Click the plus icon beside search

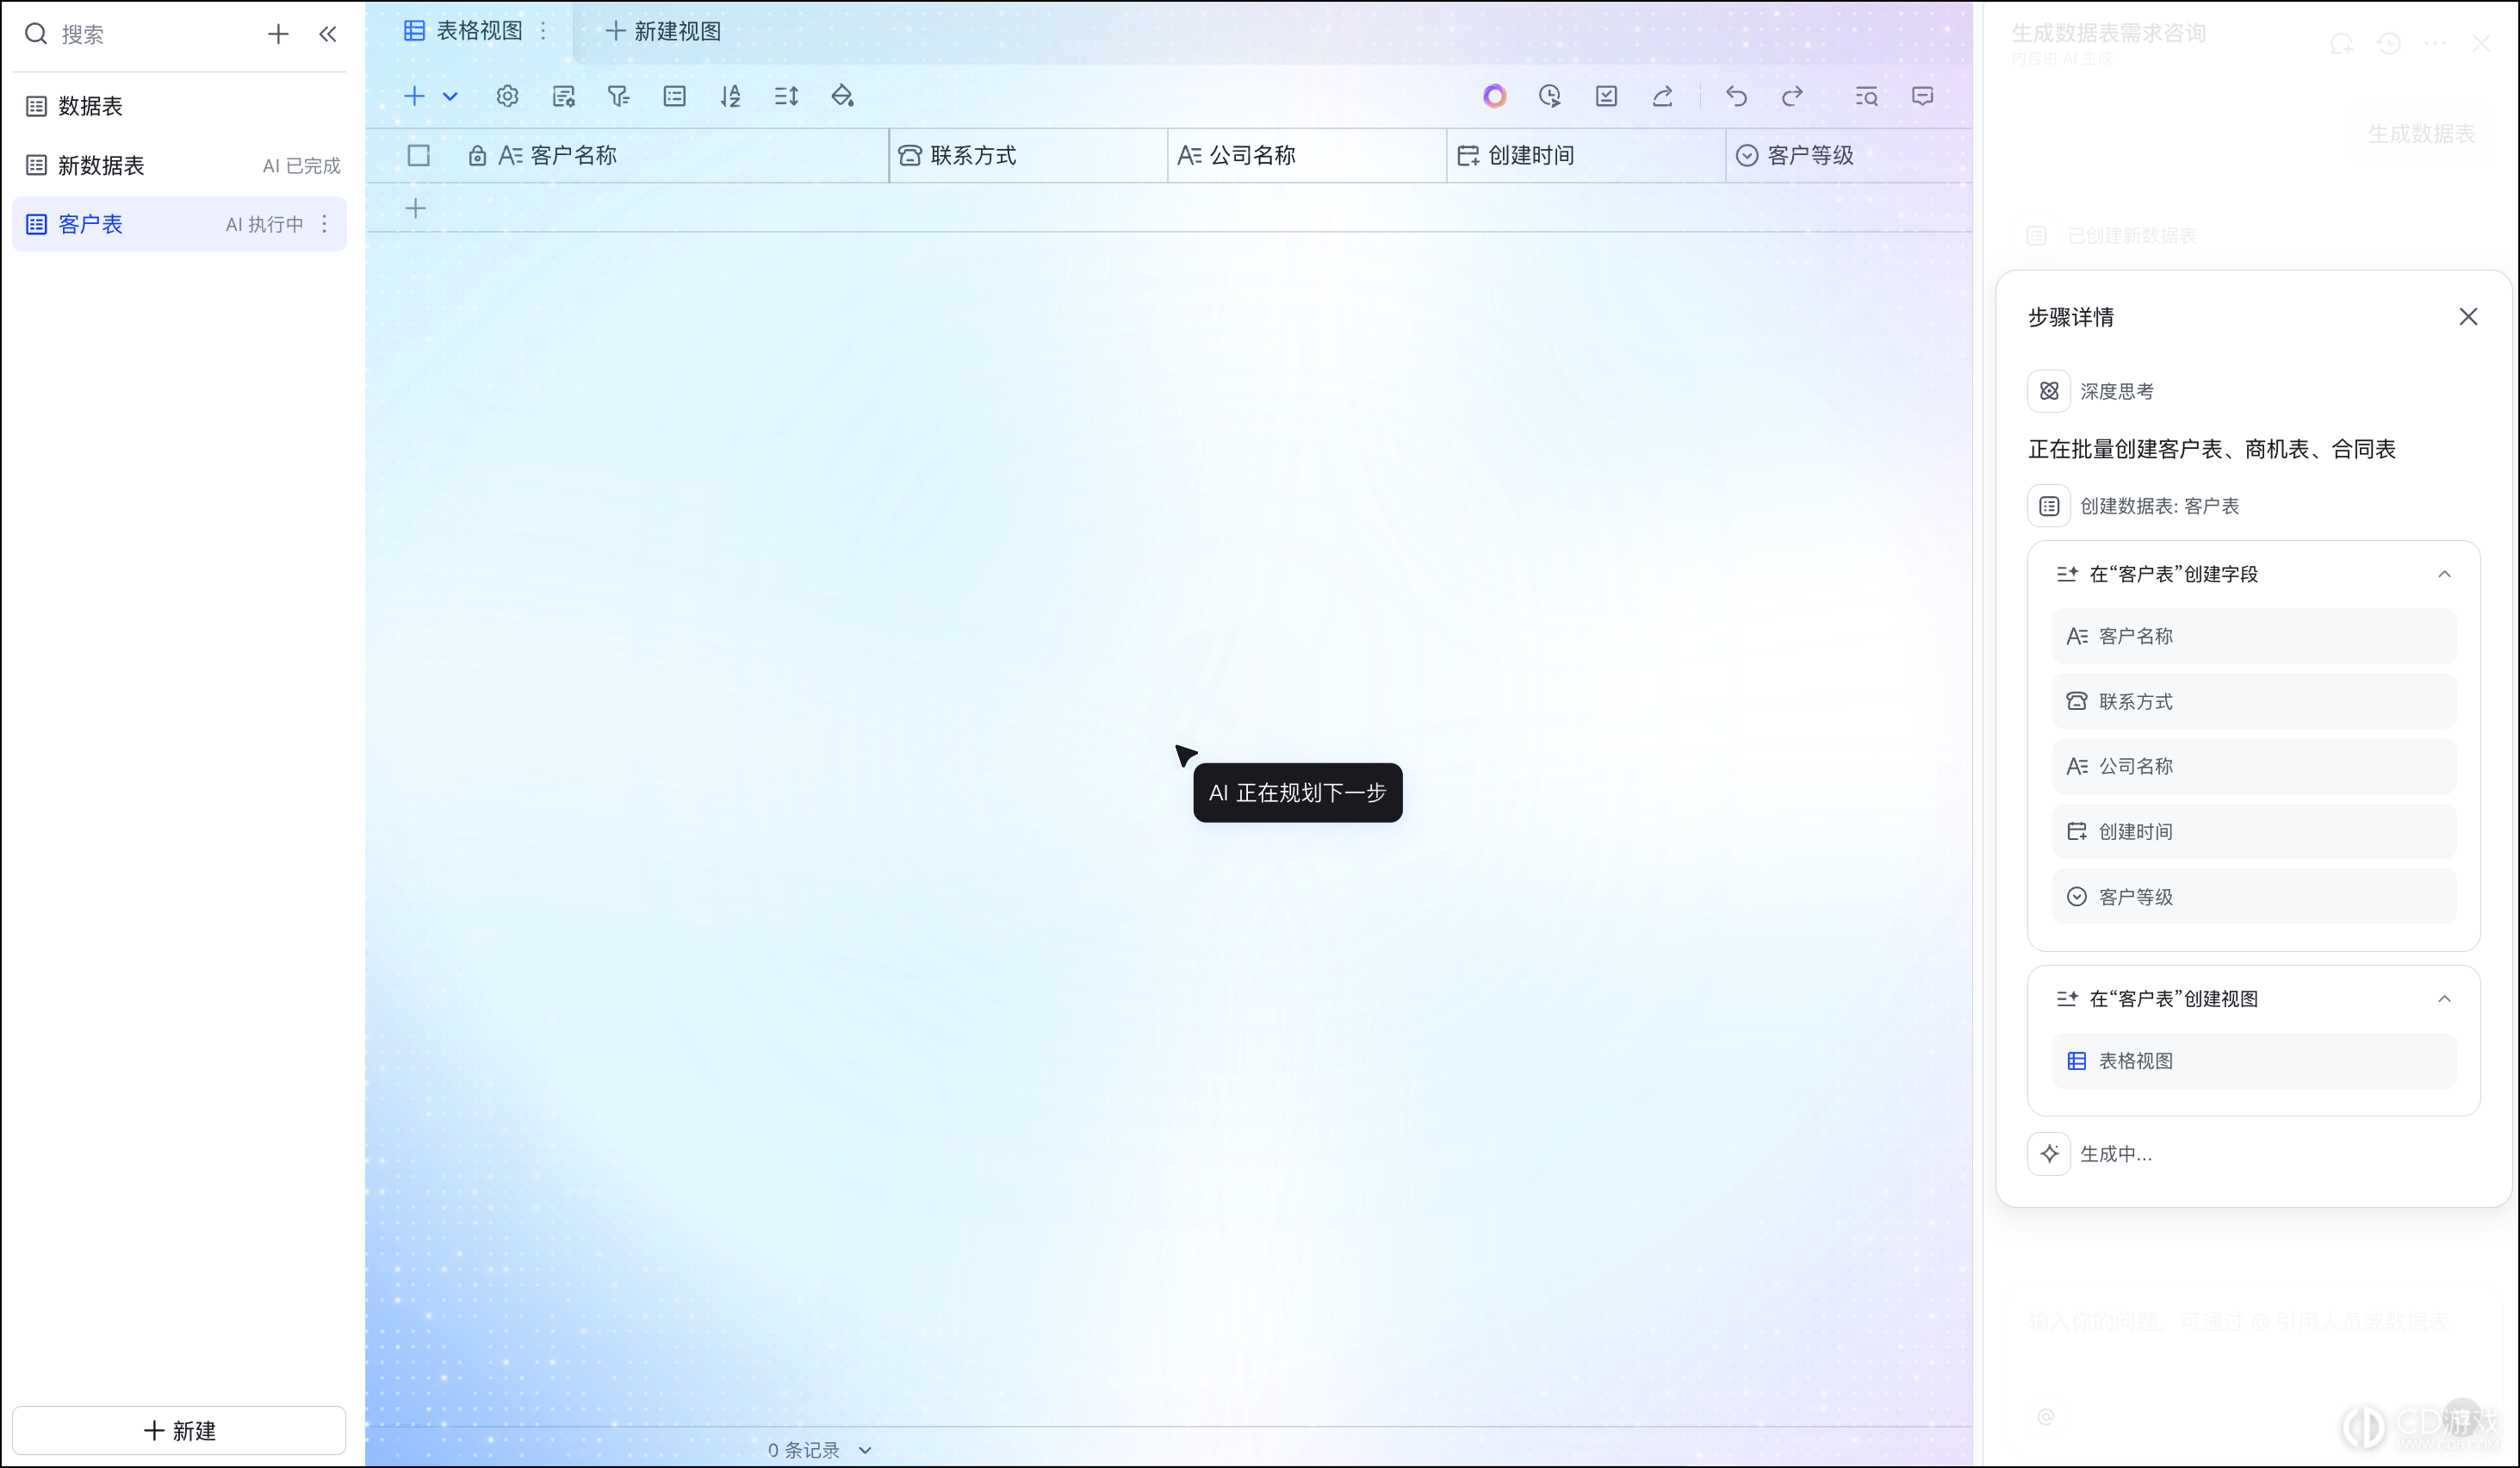coord(278,34)
